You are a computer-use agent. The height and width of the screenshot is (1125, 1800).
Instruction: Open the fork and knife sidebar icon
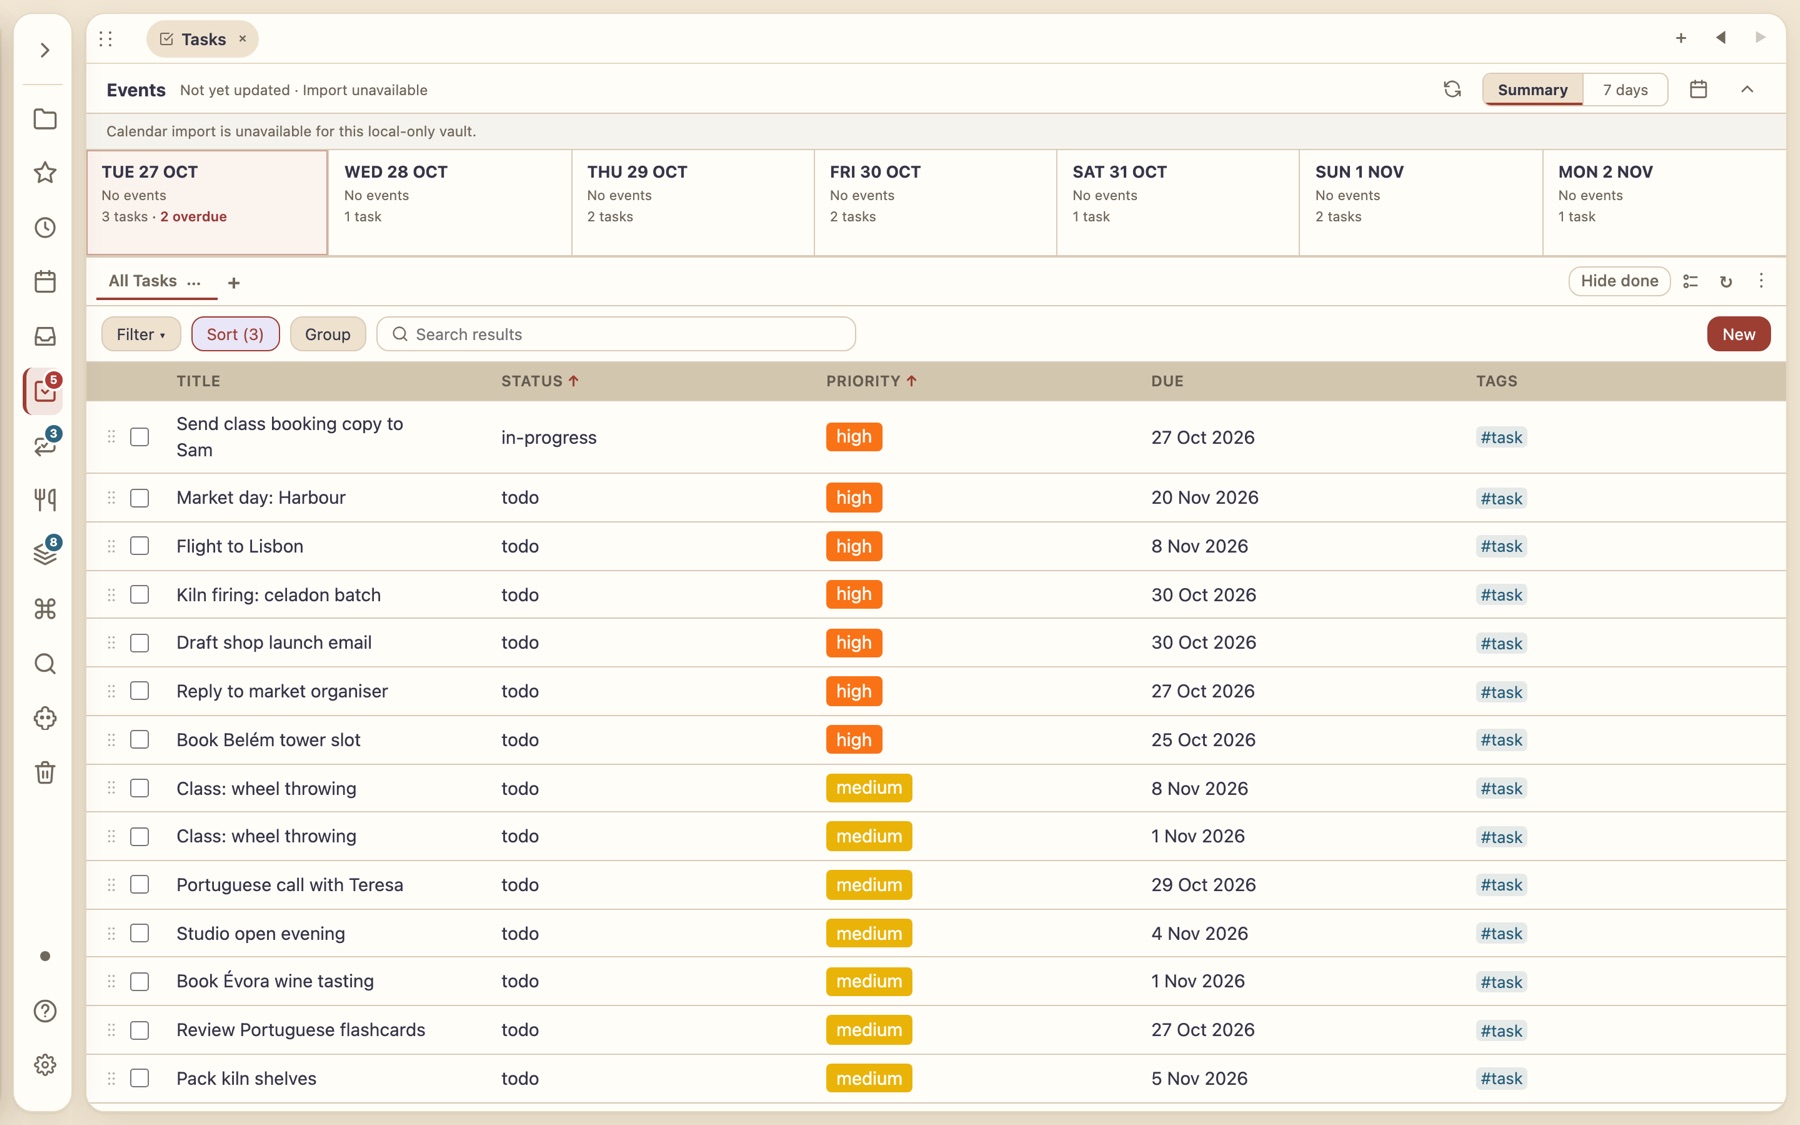(x=45, y=500)
